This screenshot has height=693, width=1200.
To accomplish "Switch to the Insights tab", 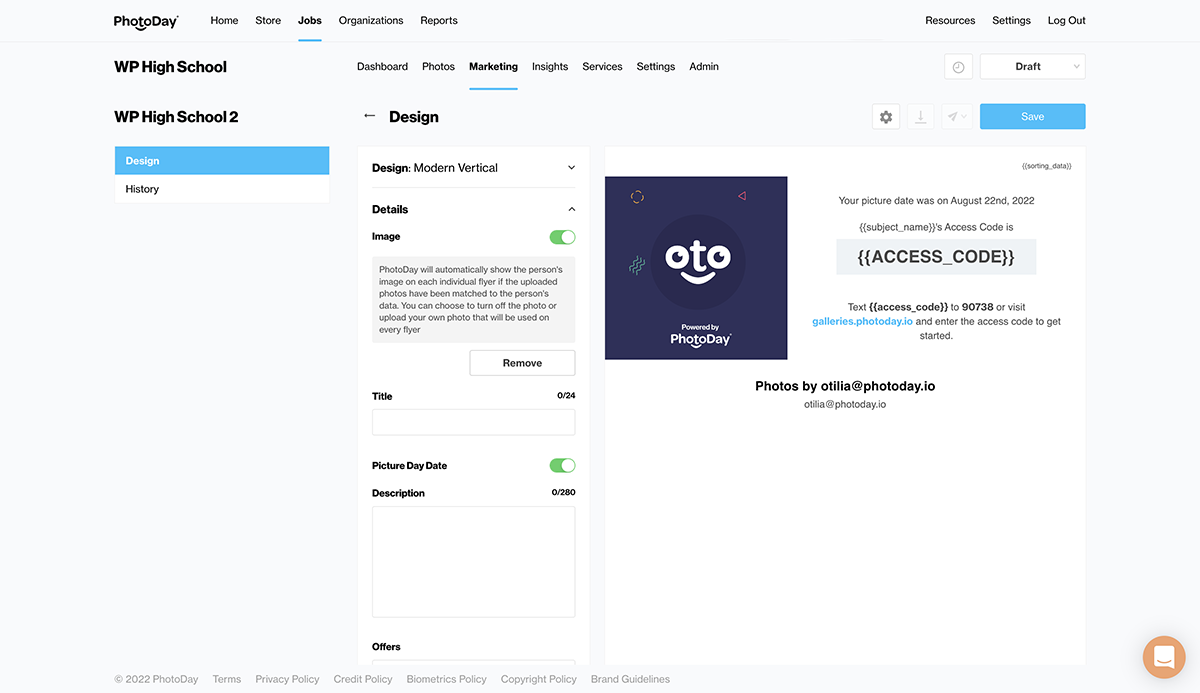I will 550,67.
